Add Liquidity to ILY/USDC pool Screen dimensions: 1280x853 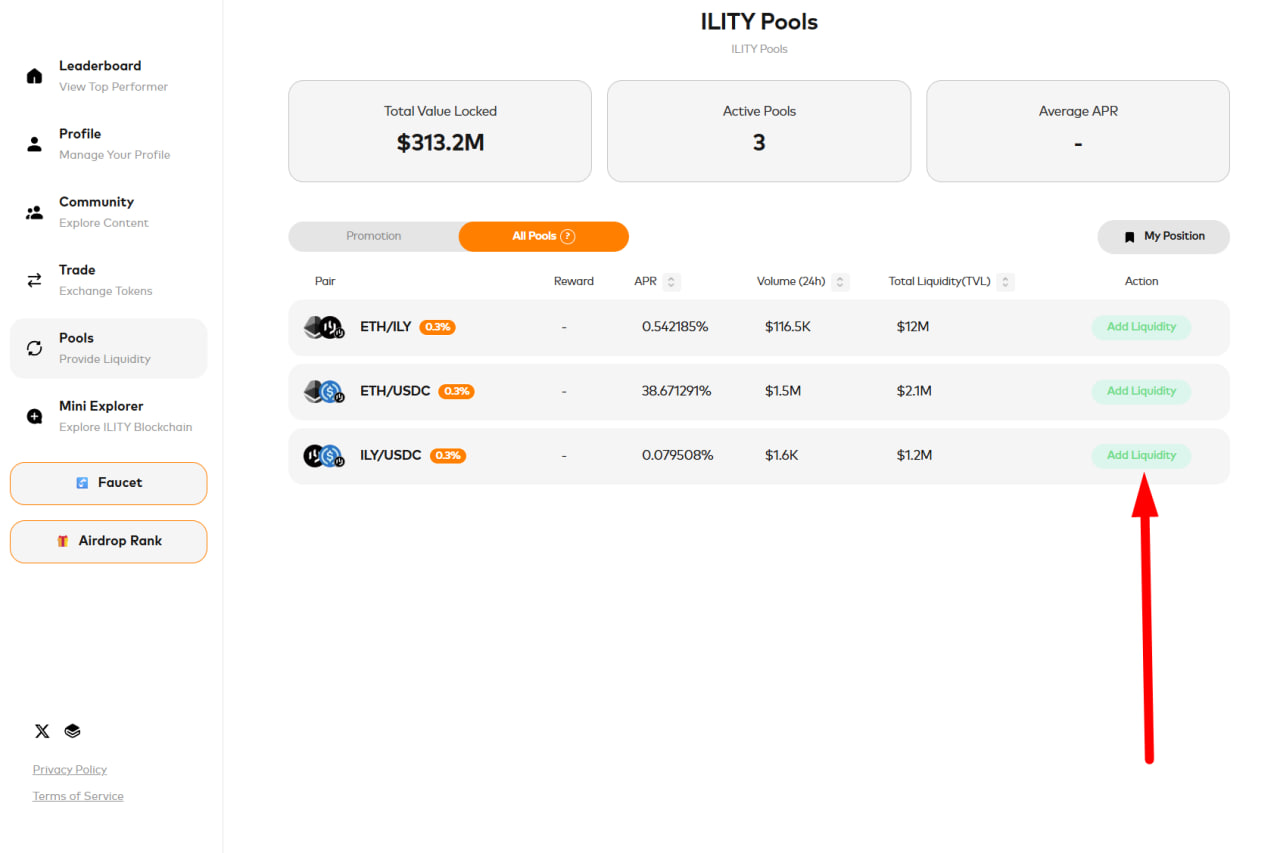(1141, 455)
